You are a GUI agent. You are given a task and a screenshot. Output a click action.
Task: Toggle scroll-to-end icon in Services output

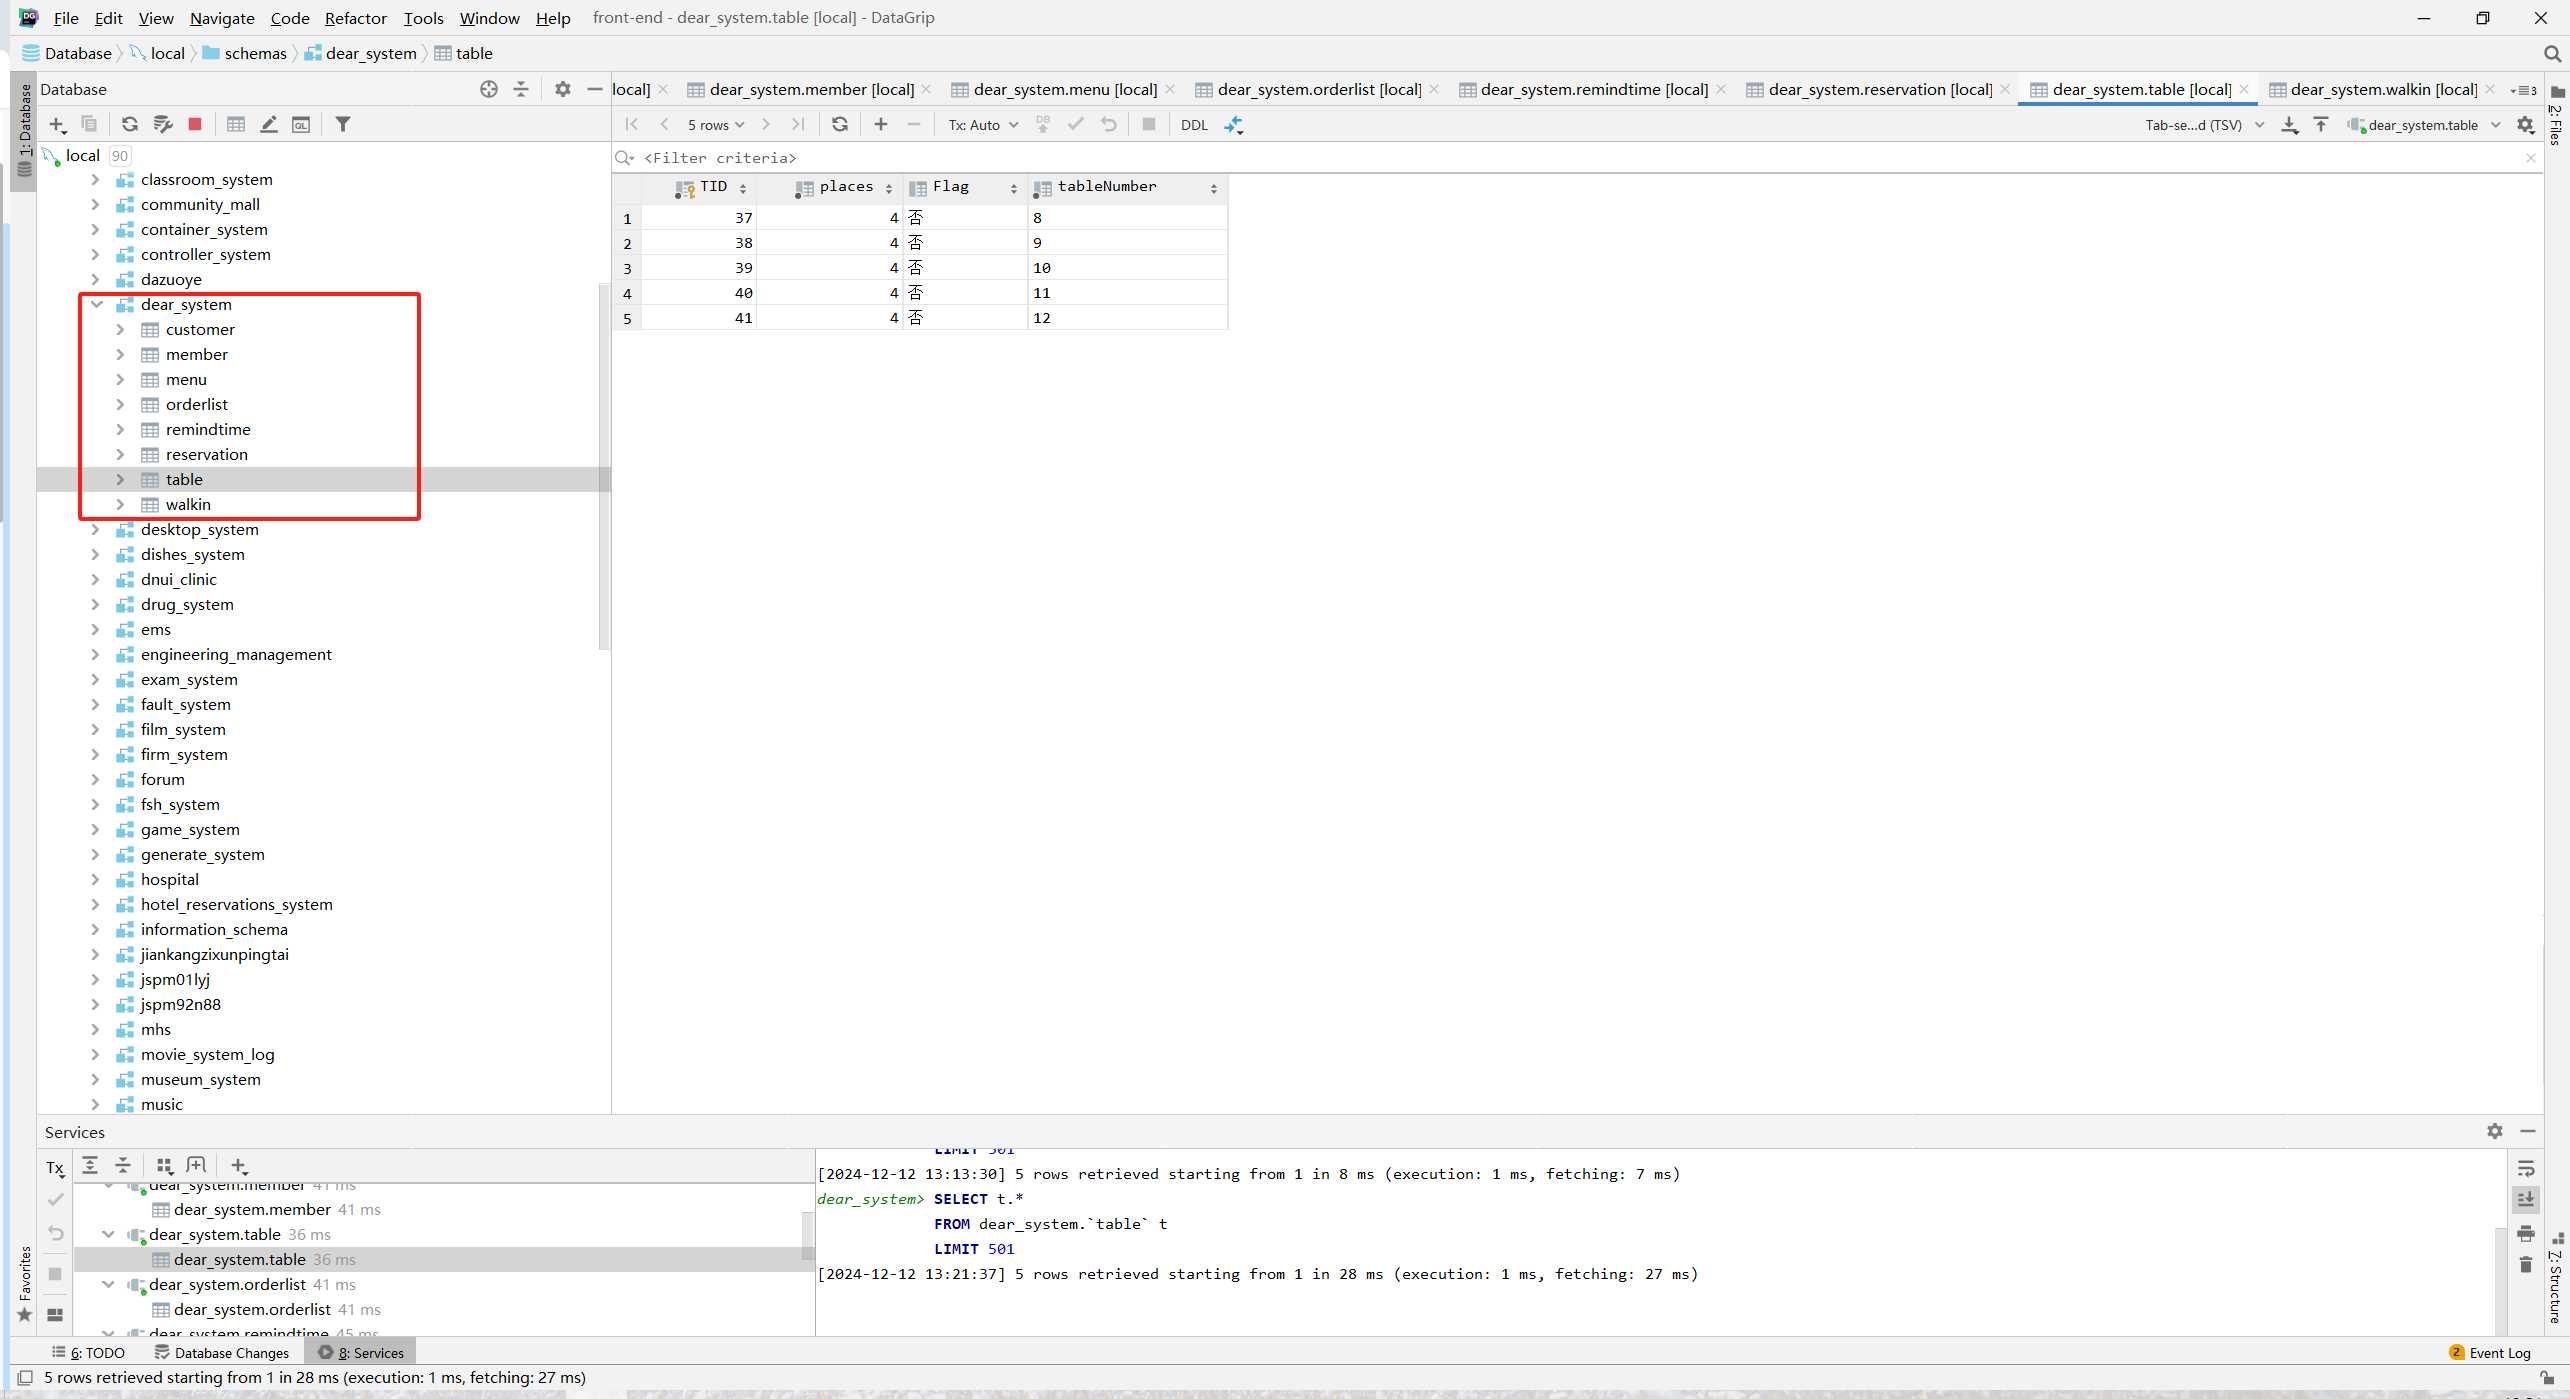coord(2526,1199)
